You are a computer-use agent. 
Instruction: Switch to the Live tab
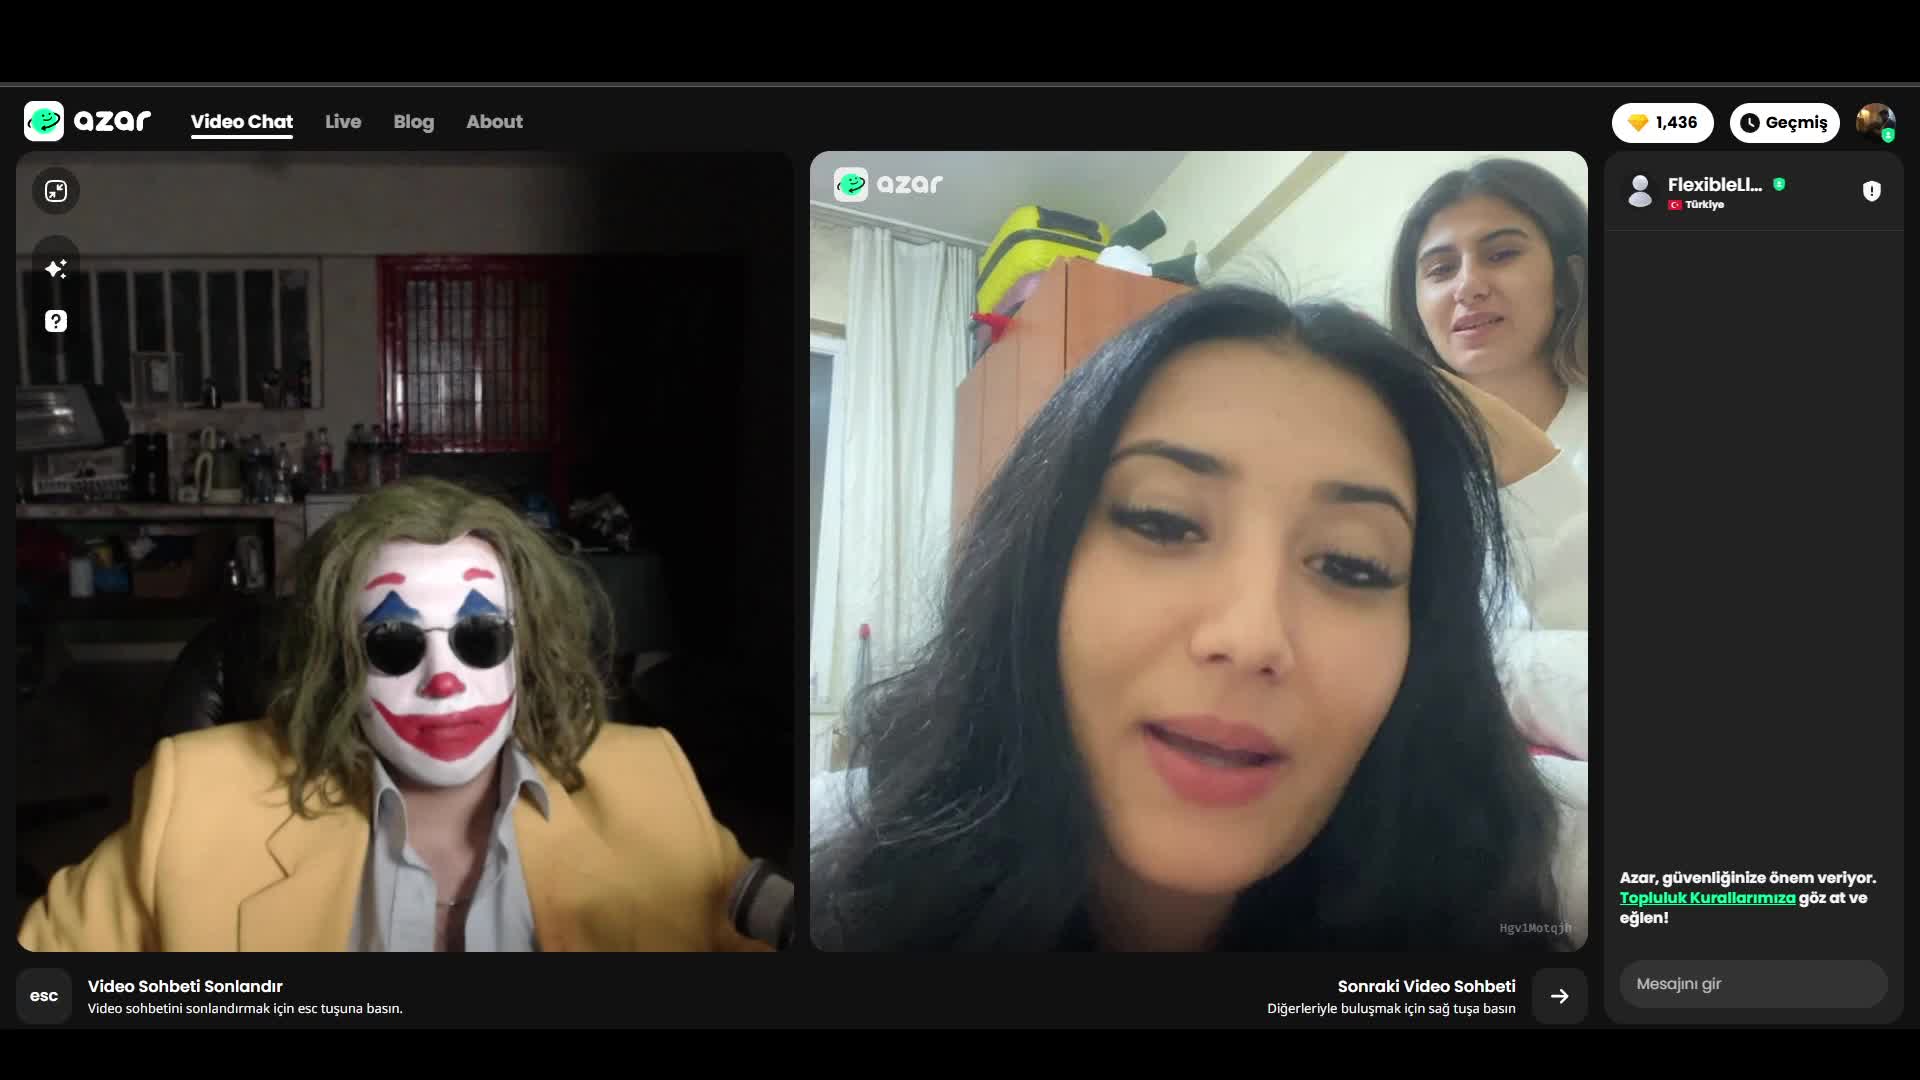point(343,121)
